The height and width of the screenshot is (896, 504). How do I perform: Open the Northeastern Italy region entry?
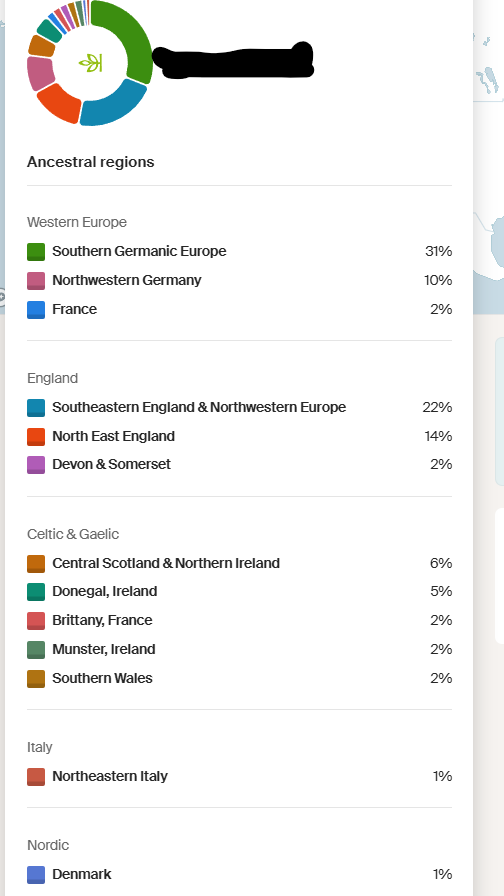239,777
